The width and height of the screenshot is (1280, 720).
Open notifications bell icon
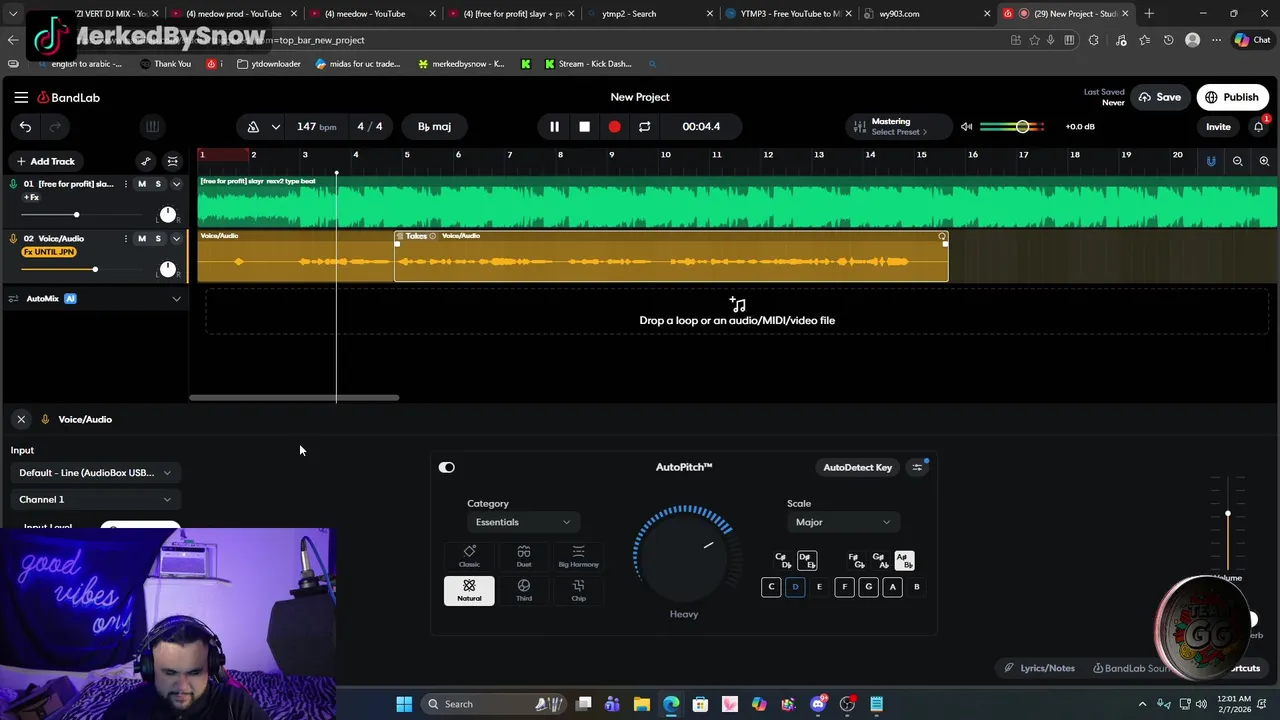pyautogui.click(x=1259, y=127)
